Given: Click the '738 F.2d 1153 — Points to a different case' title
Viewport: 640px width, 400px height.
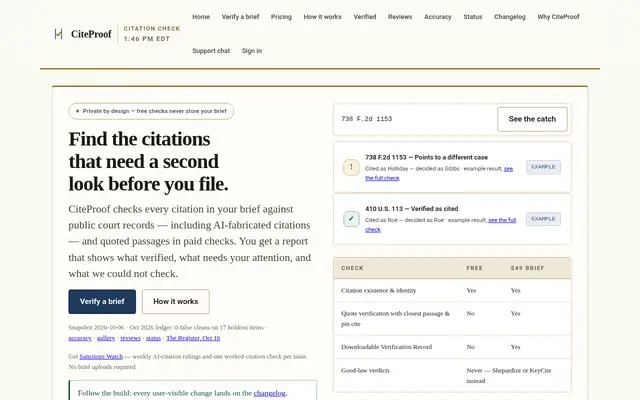Looking at the screenshot, I should coord(427,157).
